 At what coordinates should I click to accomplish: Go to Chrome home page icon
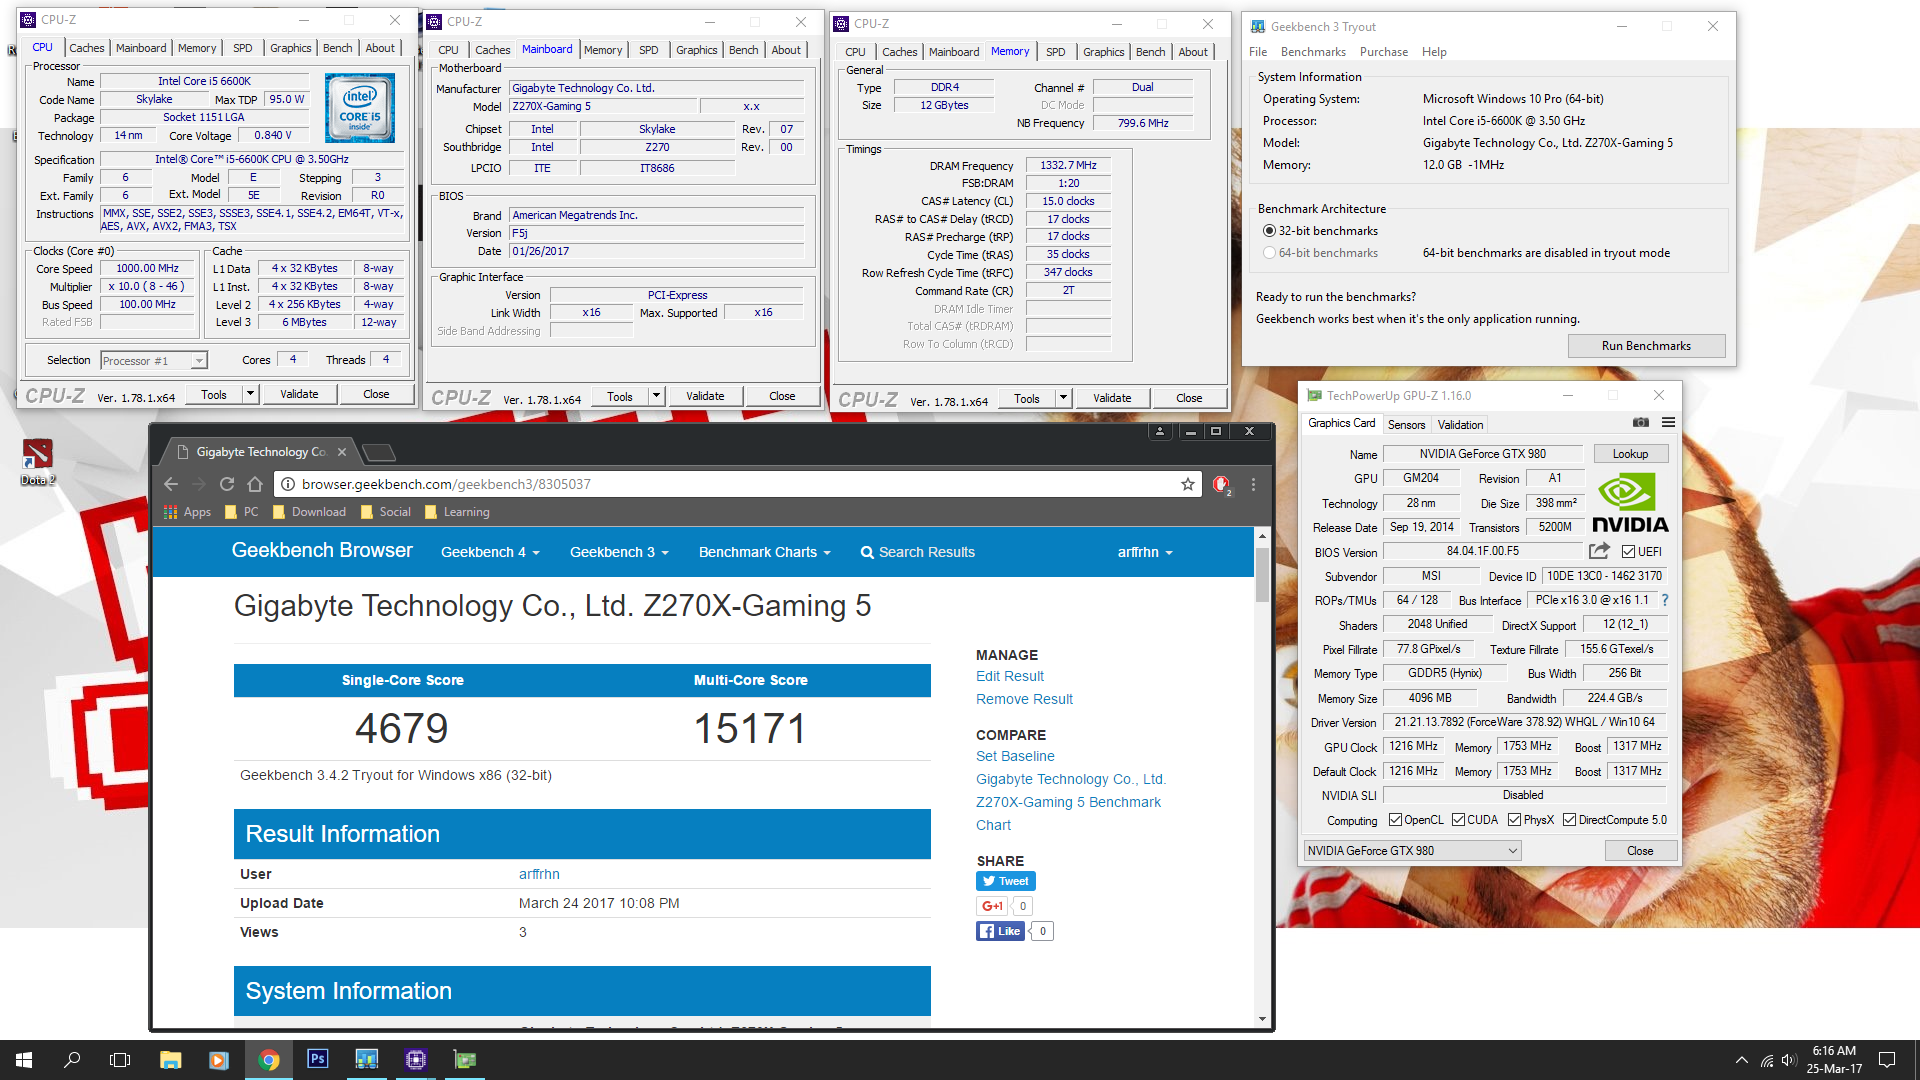coord(255,484)
